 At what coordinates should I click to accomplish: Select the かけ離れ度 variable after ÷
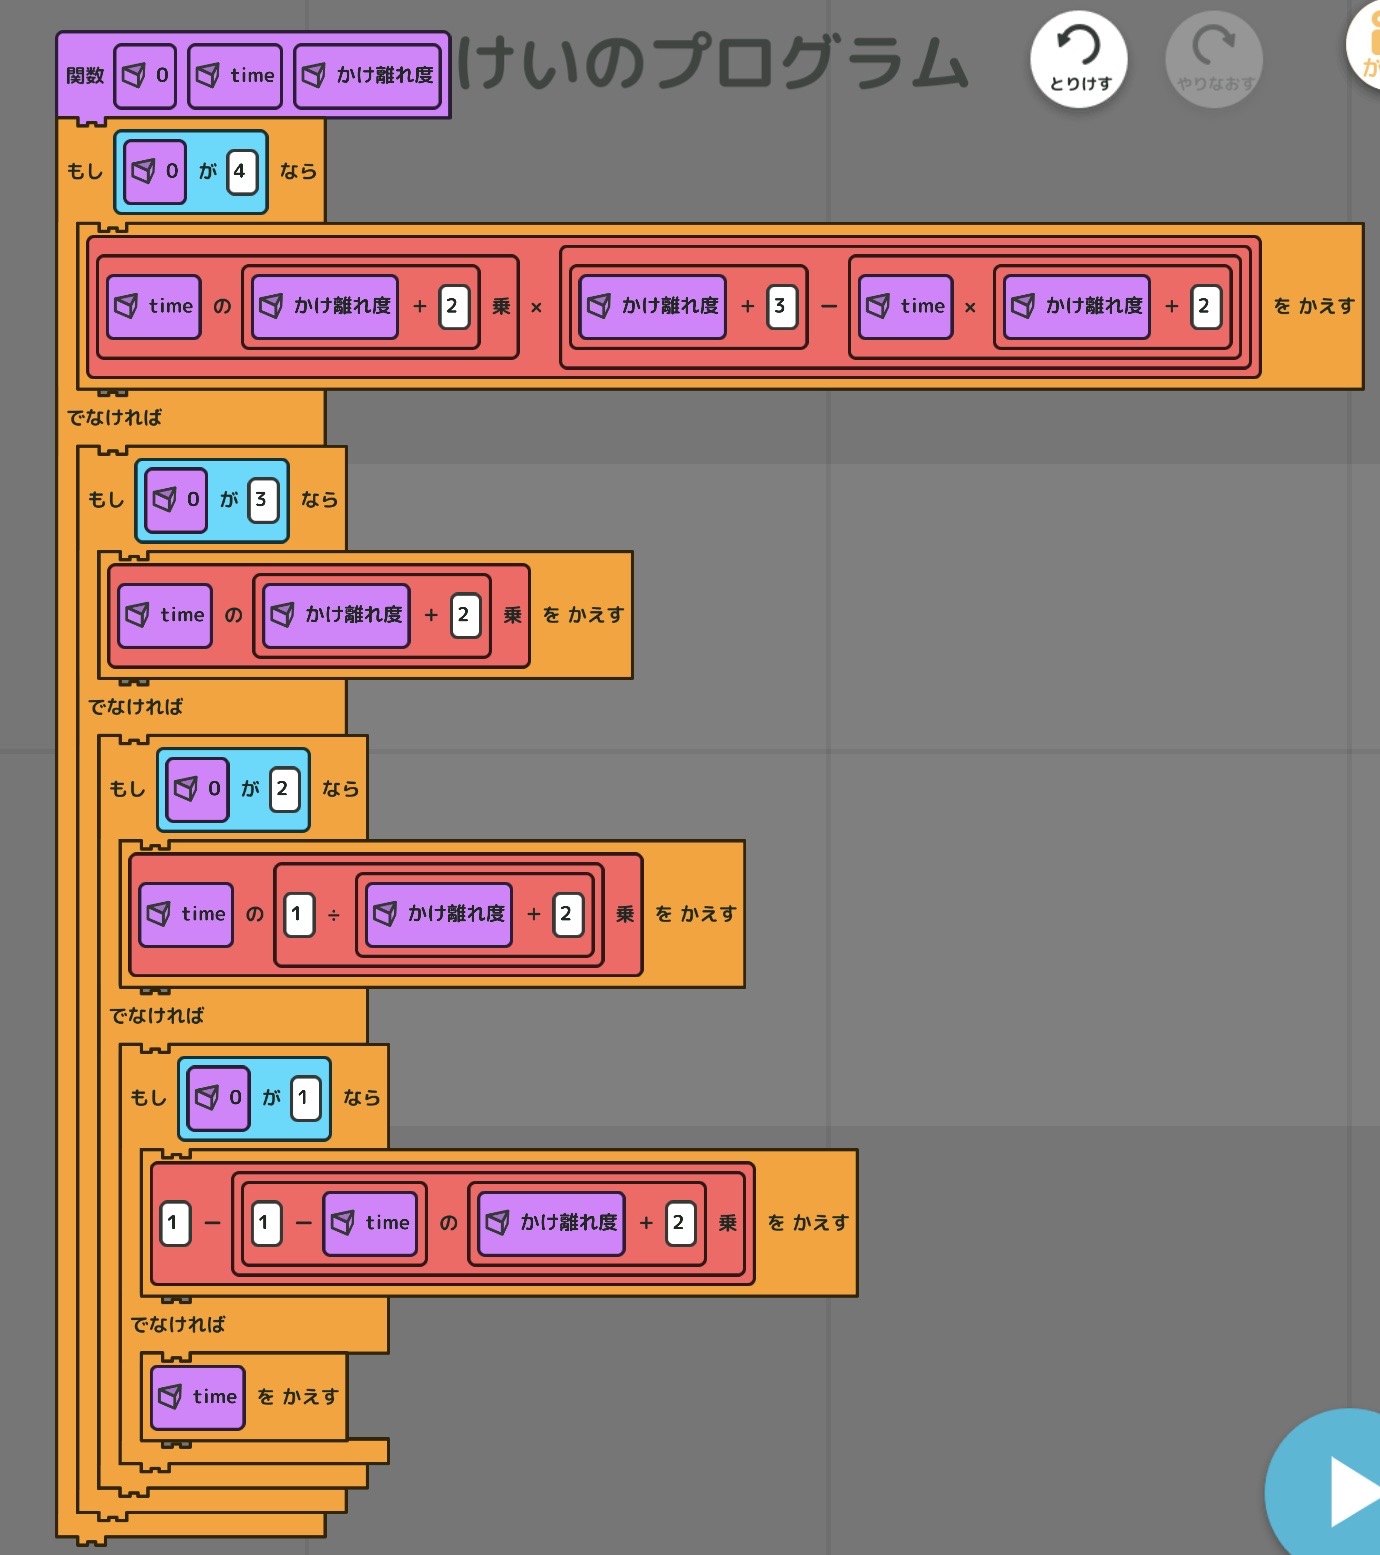(439, 914)
